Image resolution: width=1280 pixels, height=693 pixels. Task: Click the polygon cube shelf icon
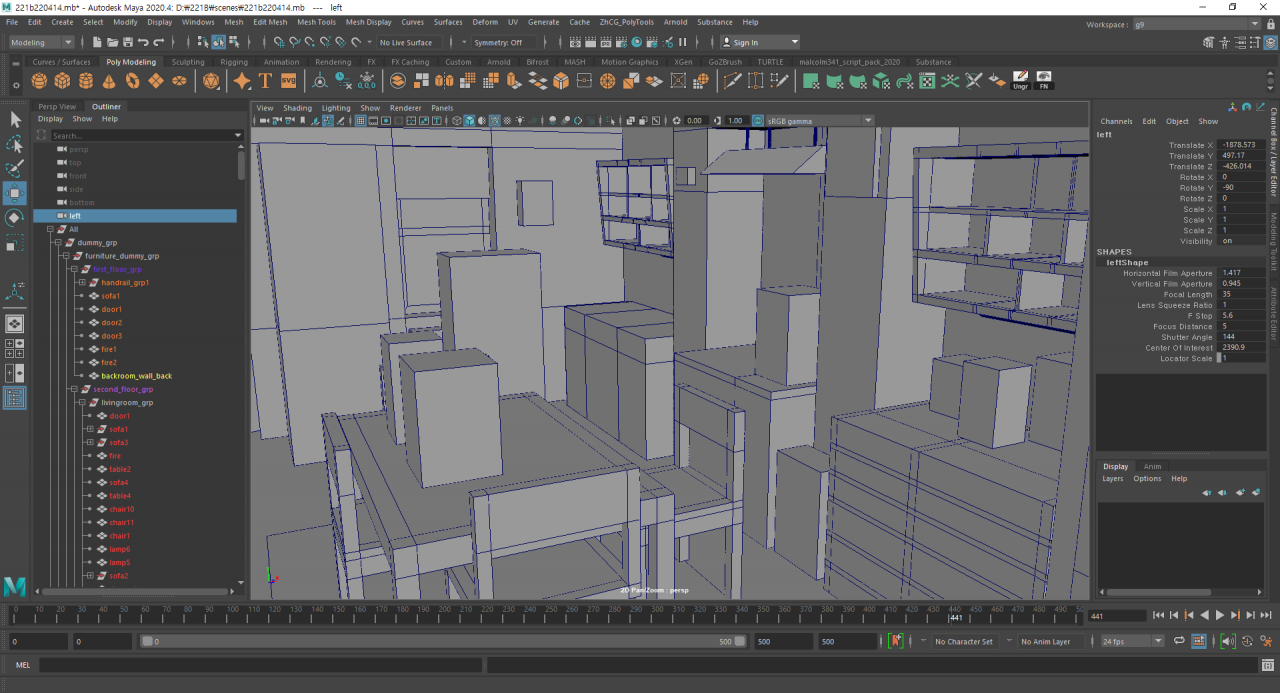point(63,81)
